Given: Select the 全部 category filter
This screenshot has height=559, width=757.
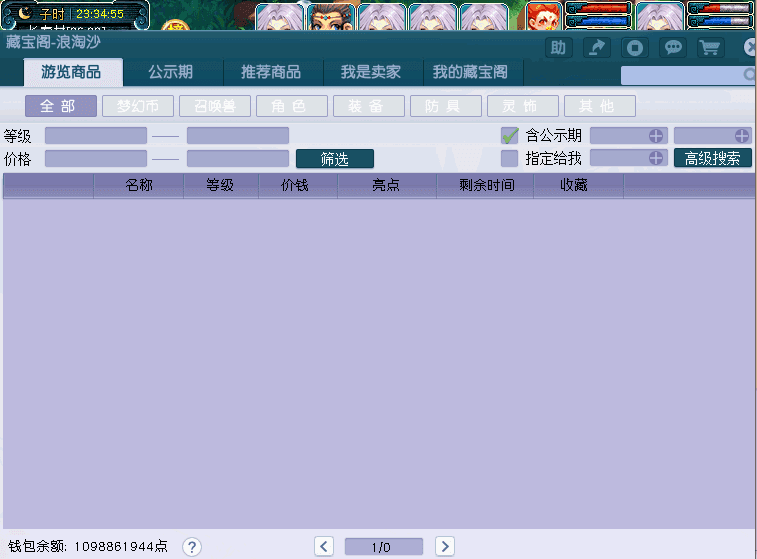Looking at the screenshot, I should [61, 107].
